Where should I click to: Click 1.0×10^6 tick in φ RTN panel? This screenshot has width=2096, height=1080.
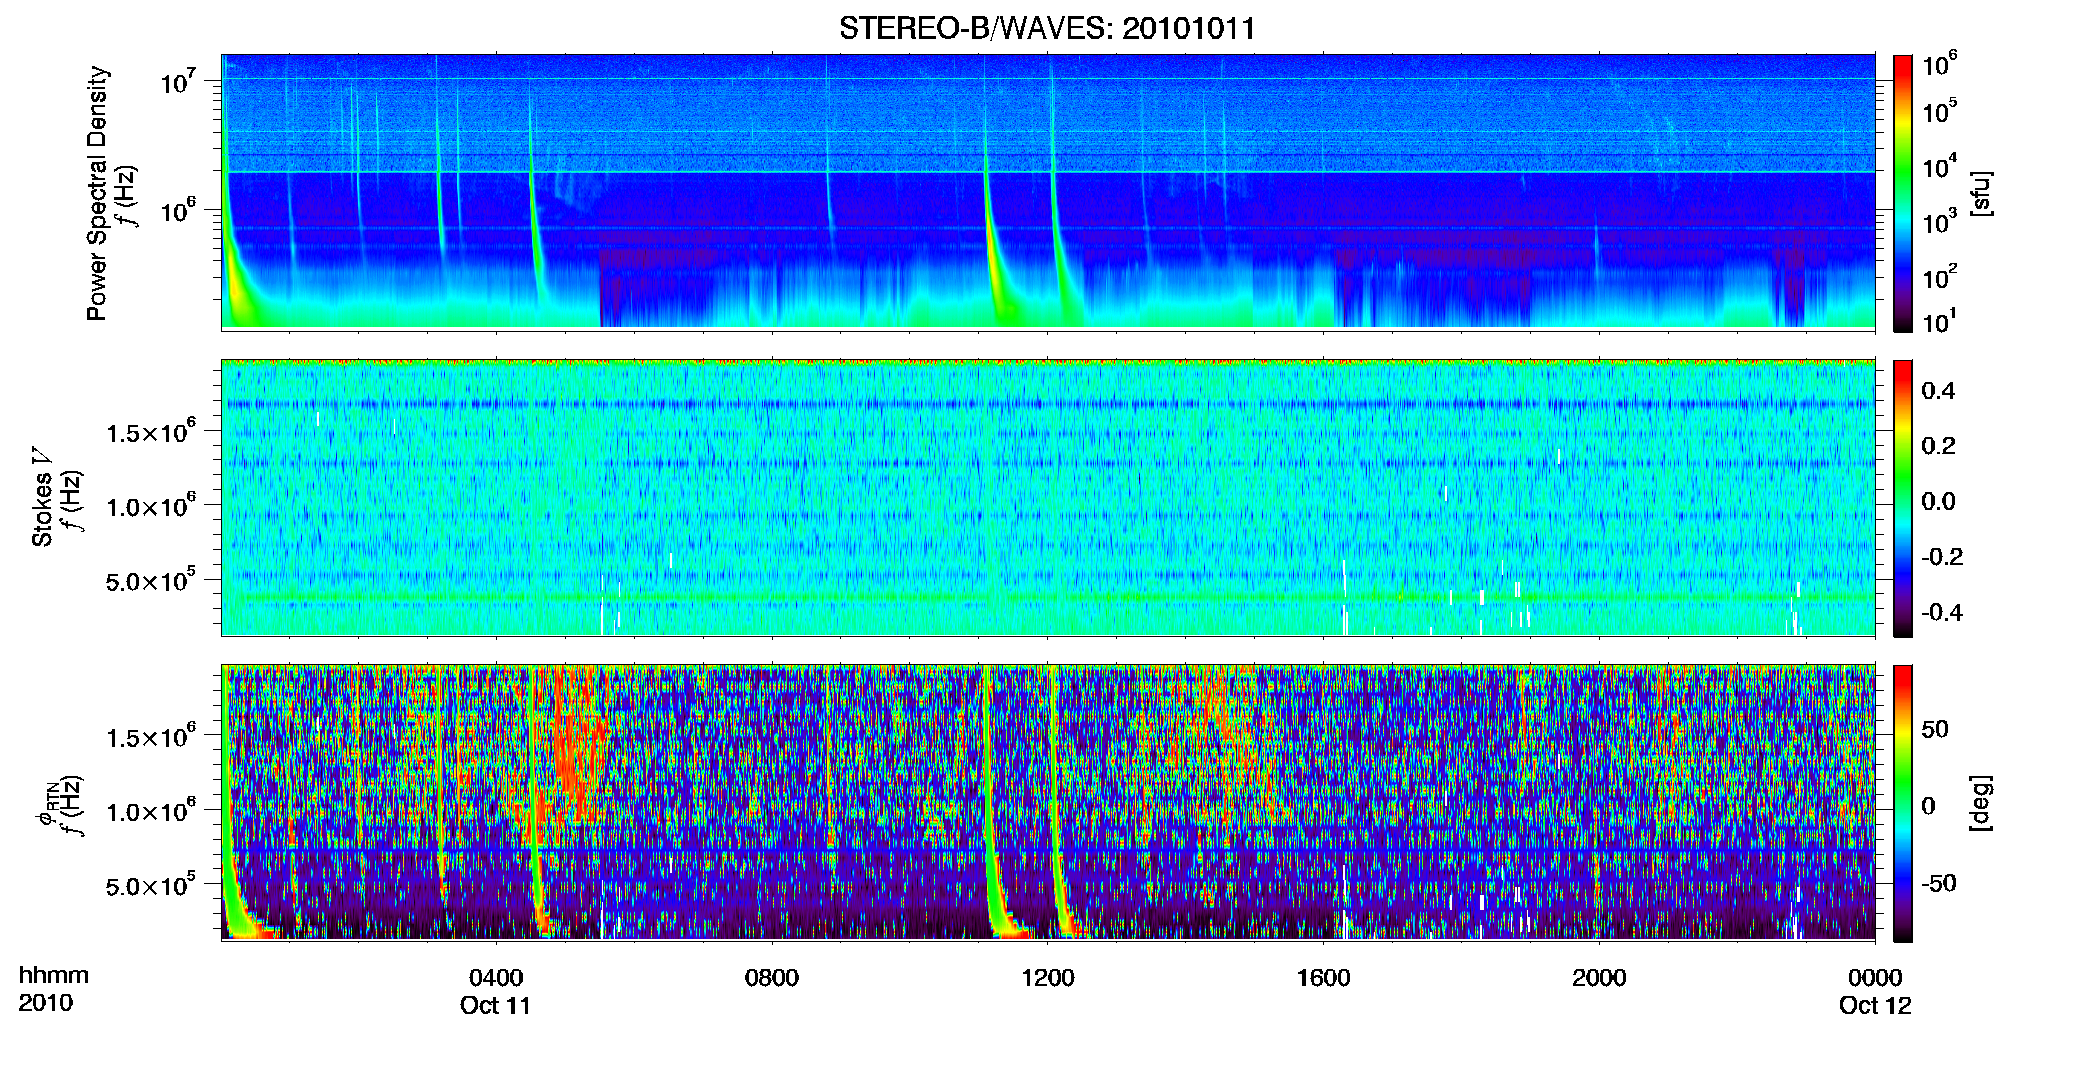pyautogui.click(x=150, y=809)
